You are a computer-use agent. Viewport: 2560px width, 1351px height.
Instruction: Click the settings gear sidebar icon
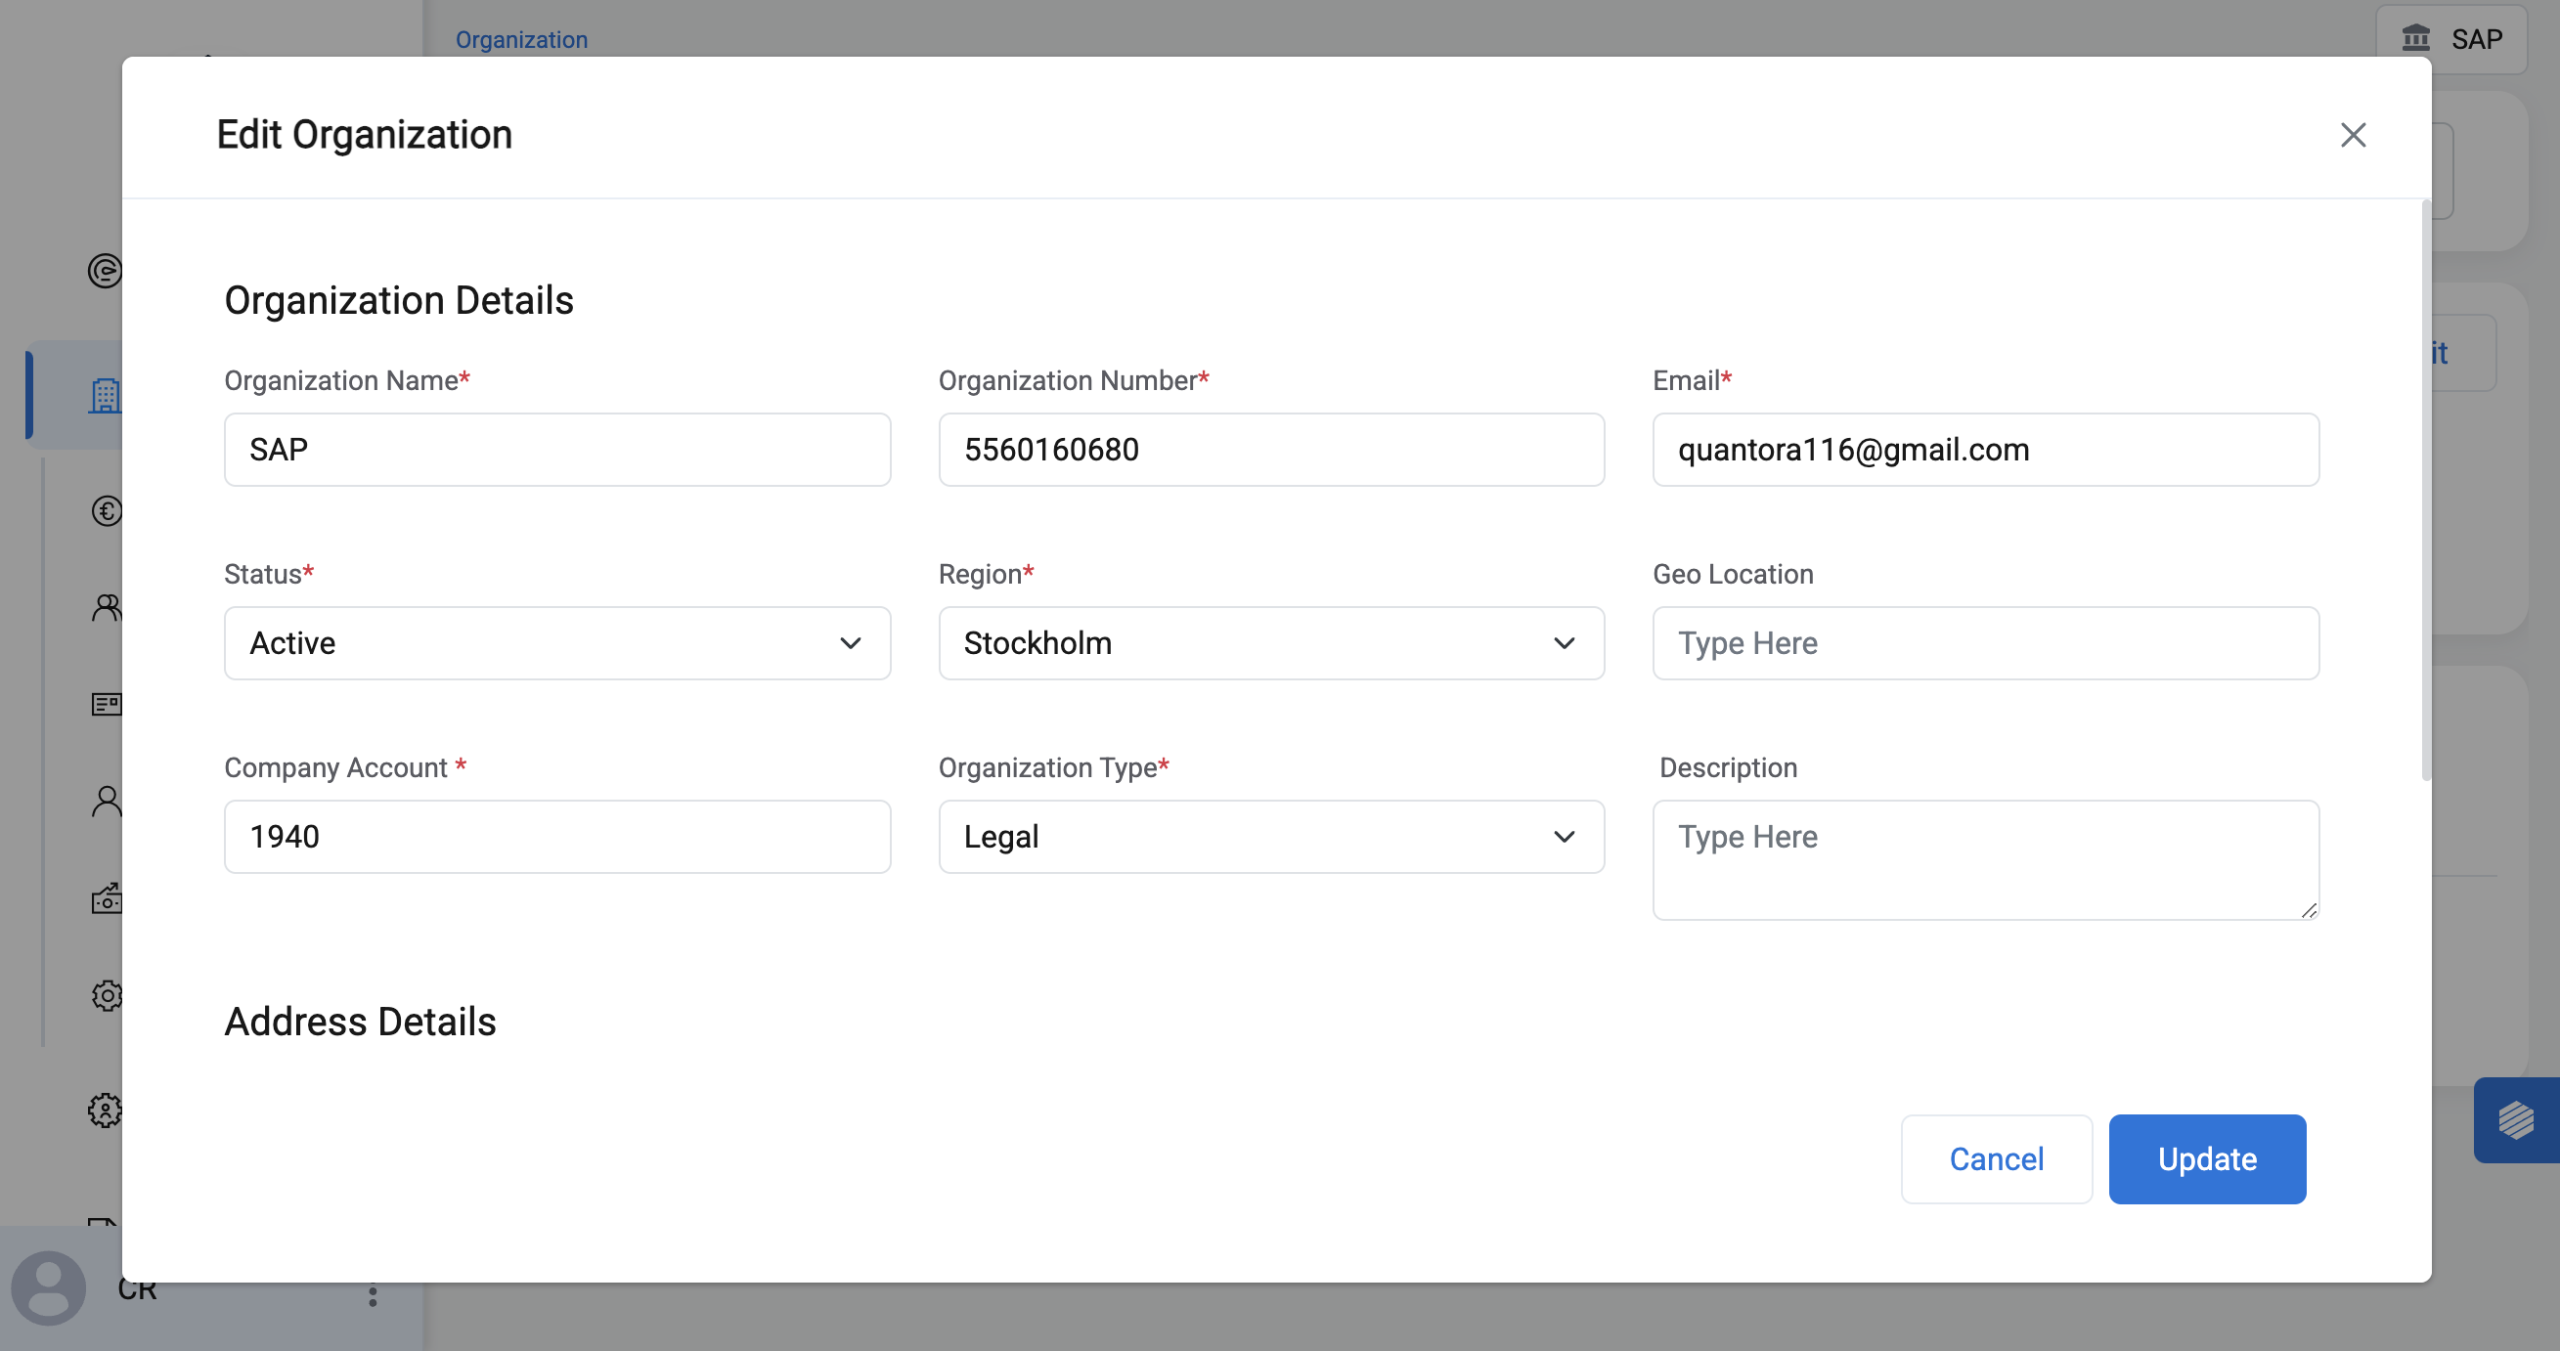[x=106, y=995]
